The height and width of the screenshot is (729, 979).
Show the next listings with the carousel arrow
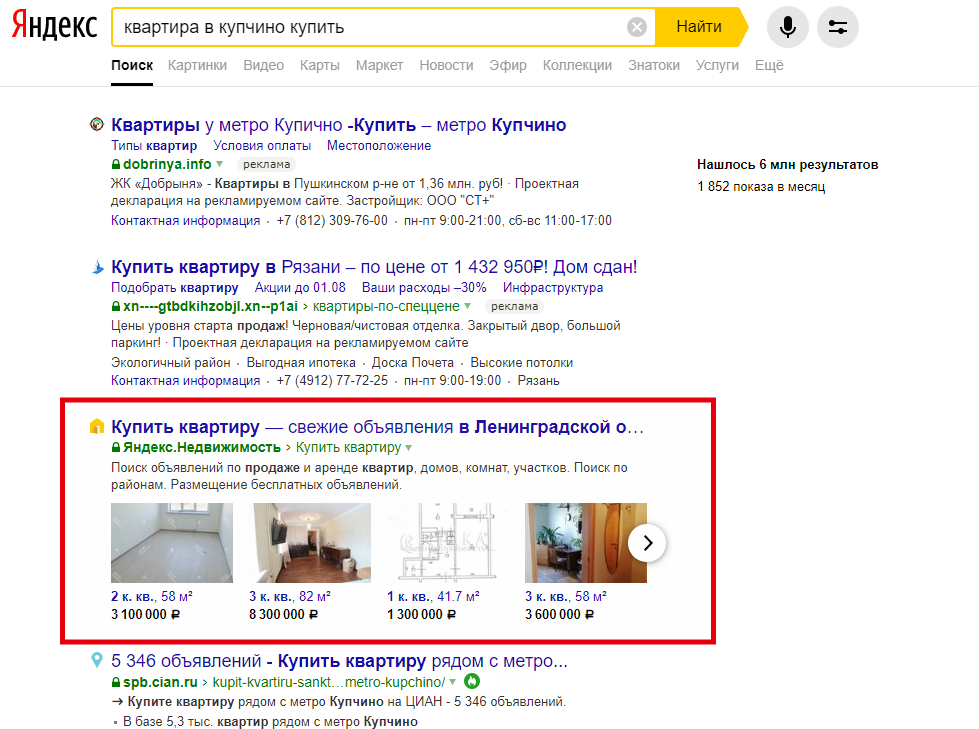pos(647,543)
